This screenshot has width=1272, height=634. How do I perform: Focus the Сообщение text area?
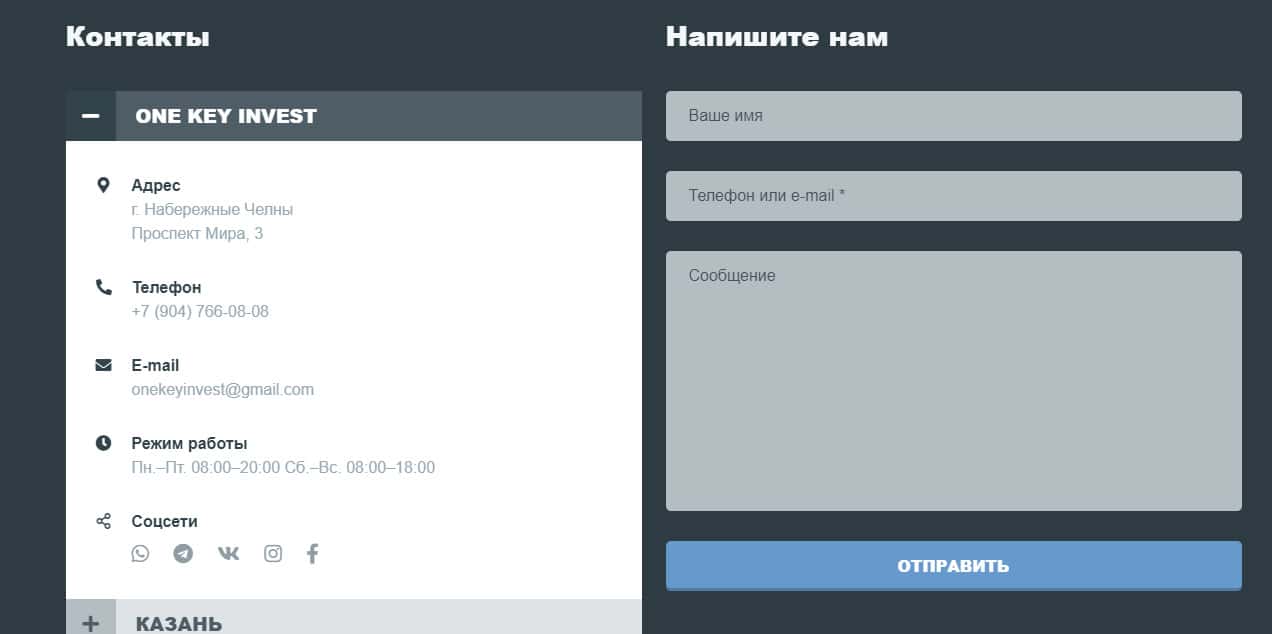pyautogui.click(x=954, y=381)
